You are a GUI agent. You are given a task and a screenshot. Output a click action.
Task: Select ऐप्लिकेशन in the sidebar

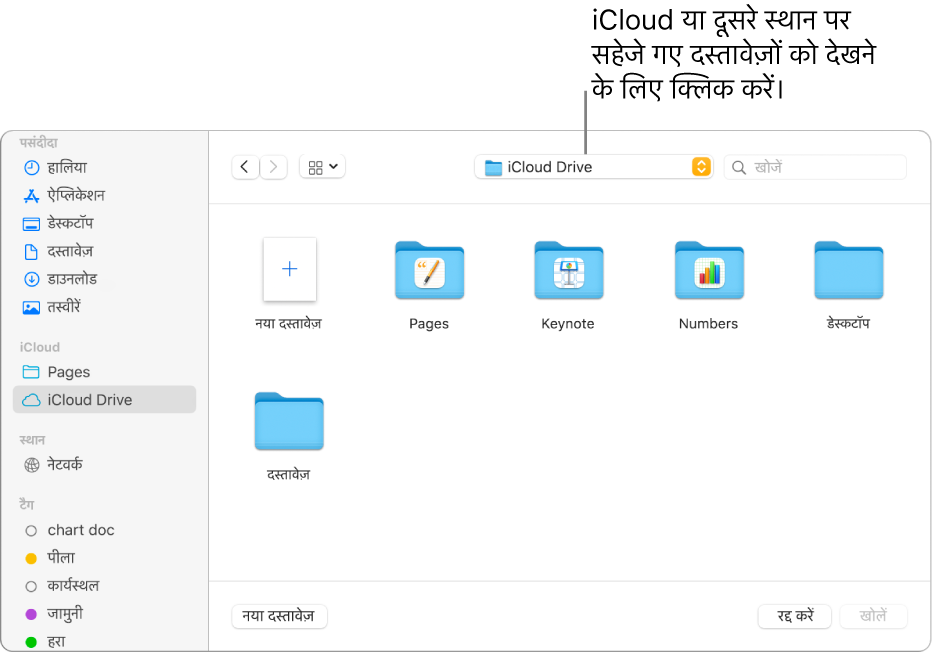tap(105, 195)
